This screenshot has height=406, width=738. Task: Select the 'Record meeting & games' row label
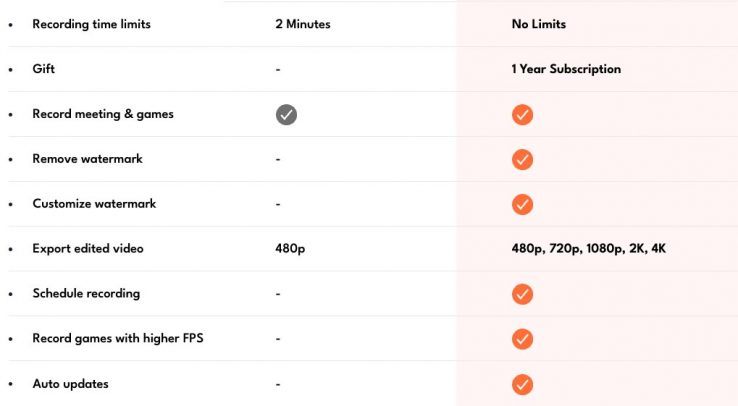click(103, 114)
